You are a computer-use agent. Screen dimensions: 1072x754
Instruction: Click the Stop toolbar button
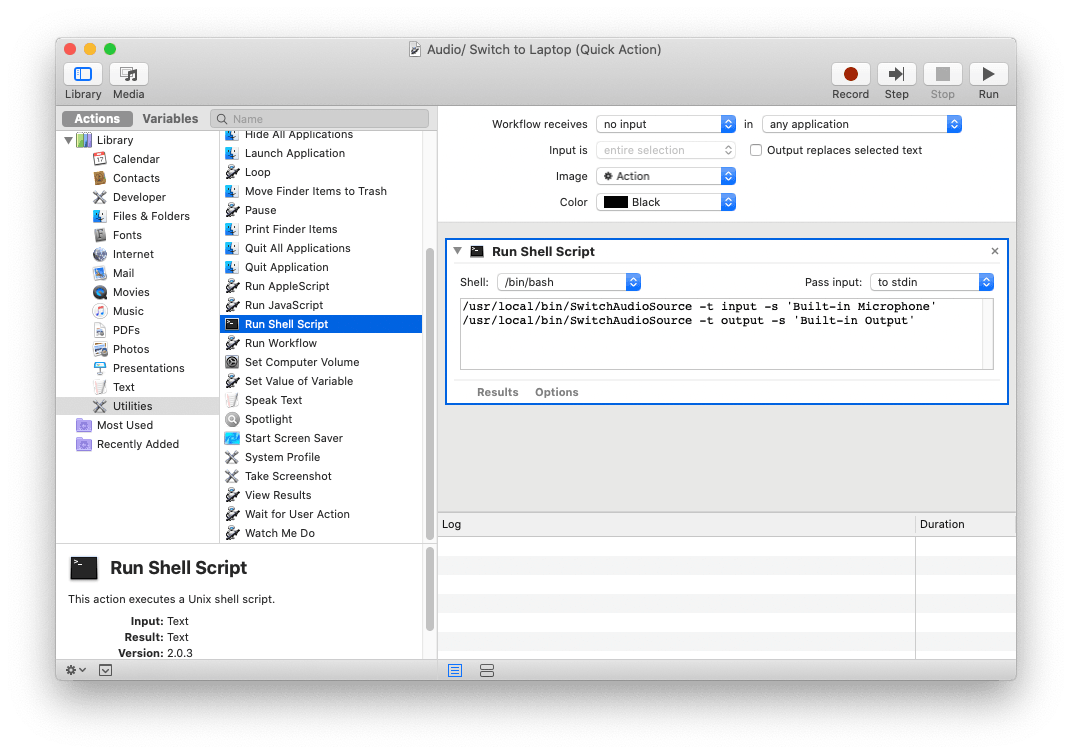pos(942,74)
